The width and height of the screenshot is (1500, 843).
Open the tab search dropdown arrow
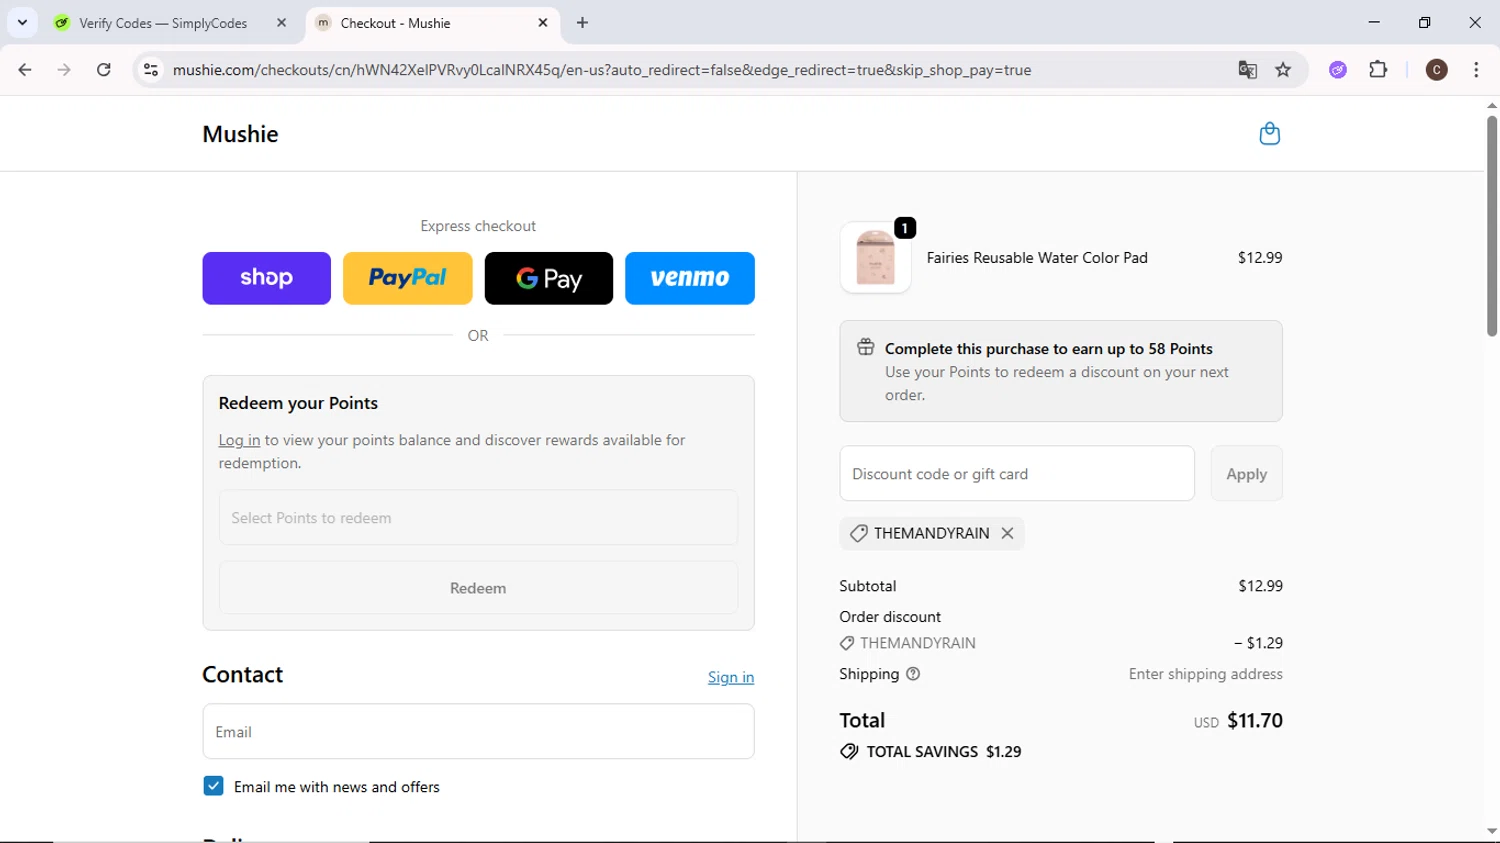click(22, 22)
